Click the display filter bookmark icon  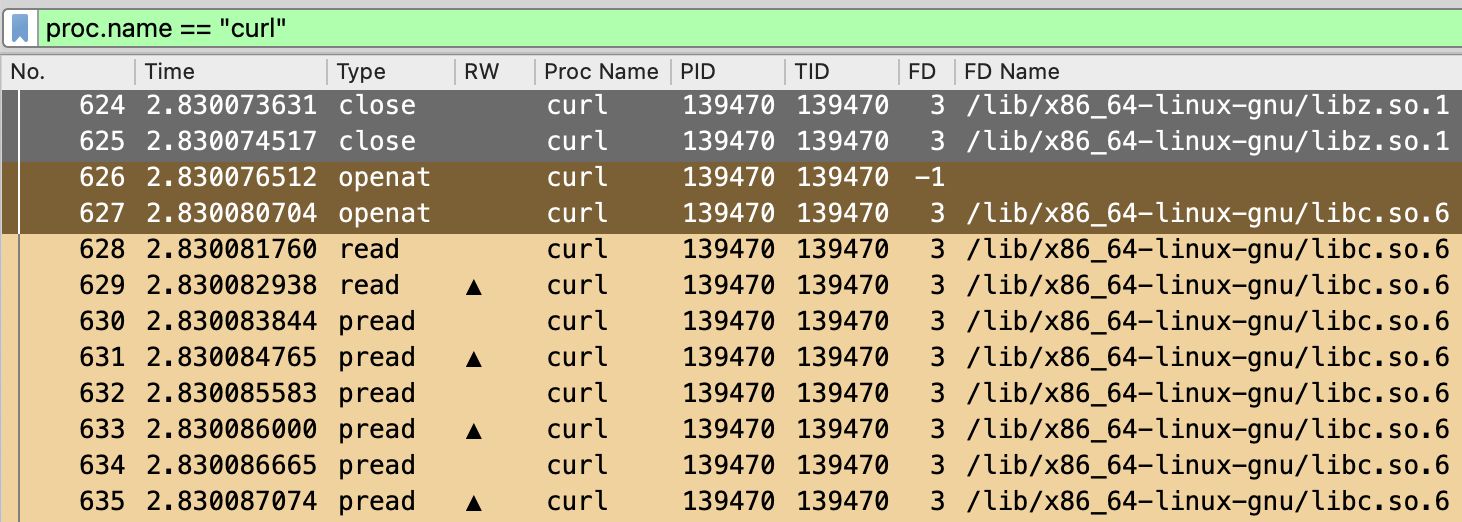click(x=20, y=28)
